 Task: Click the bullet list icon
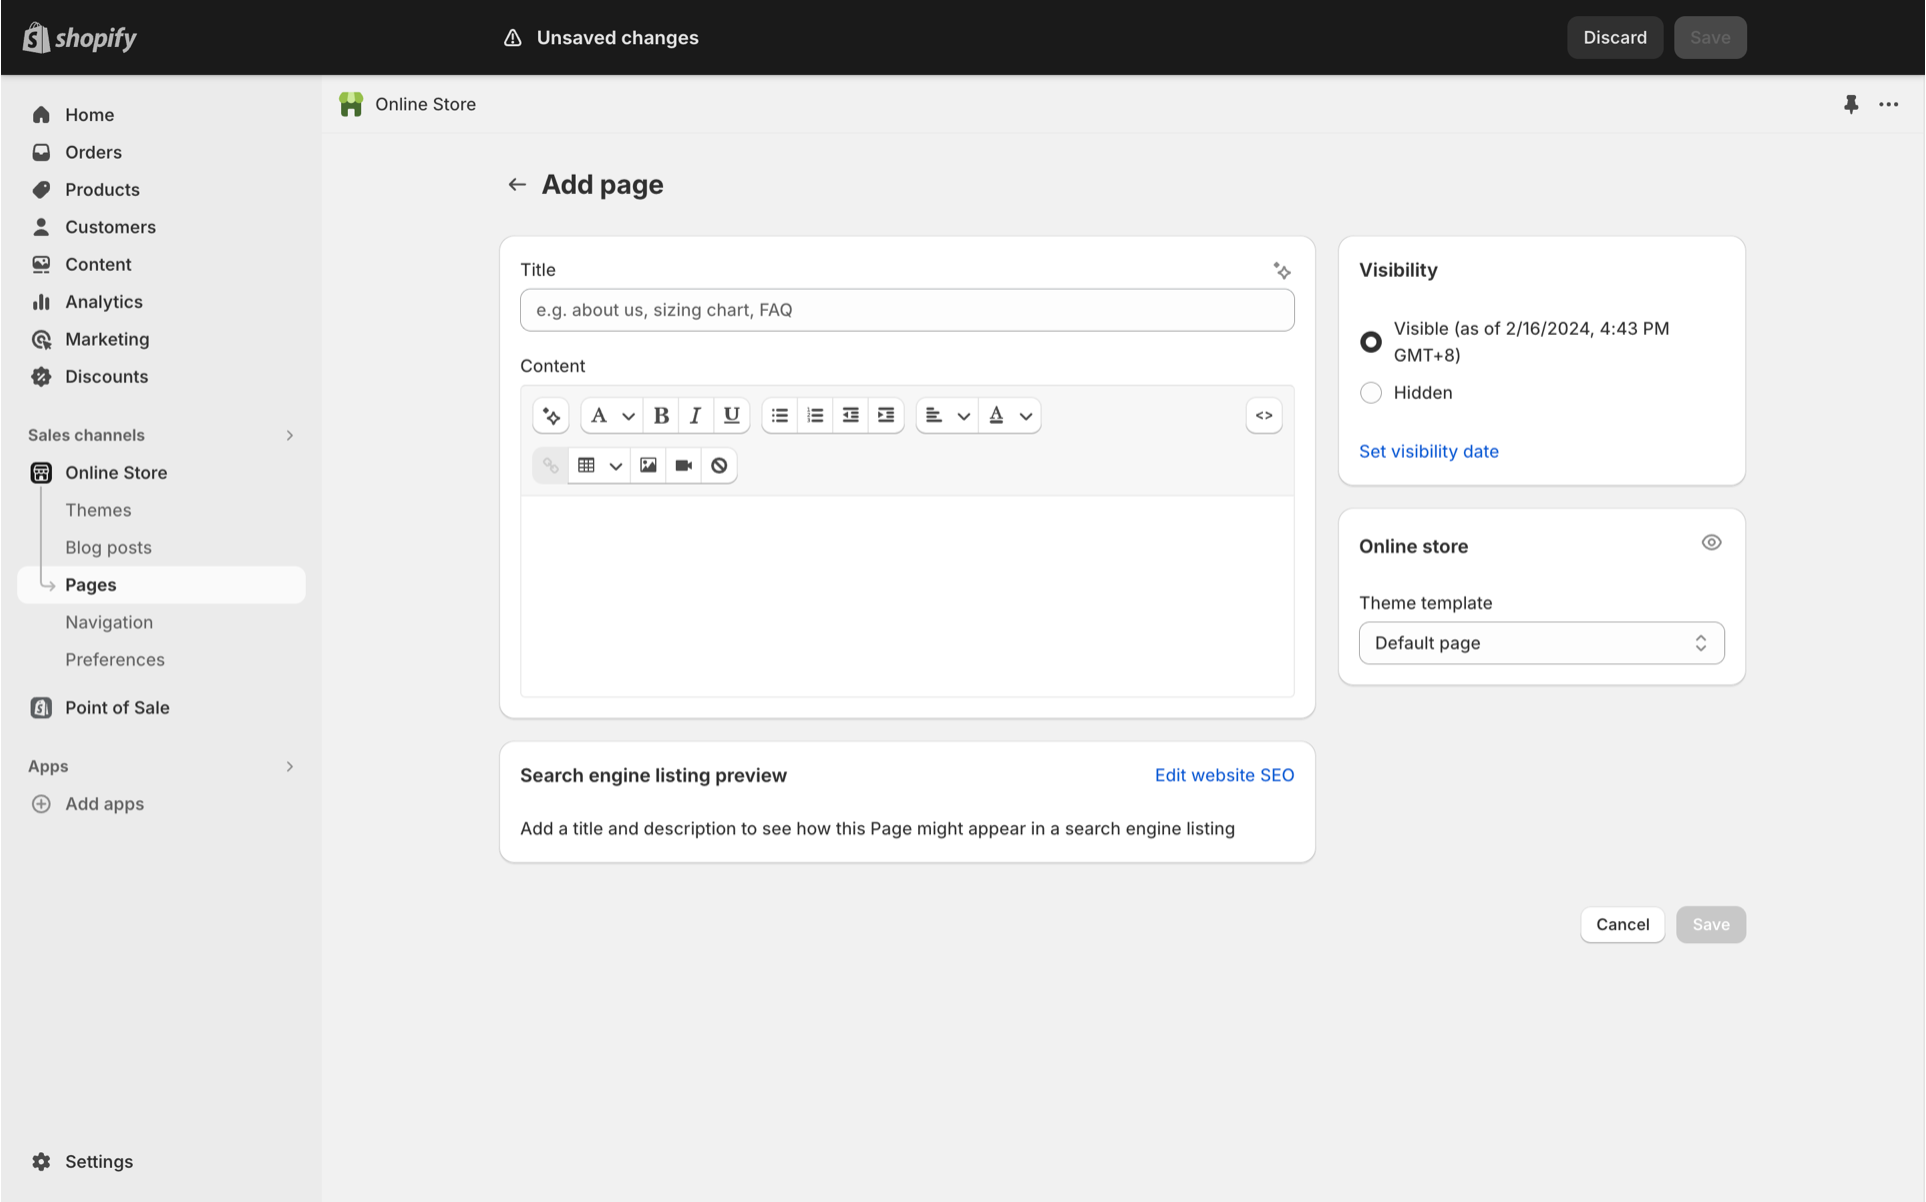782,415
